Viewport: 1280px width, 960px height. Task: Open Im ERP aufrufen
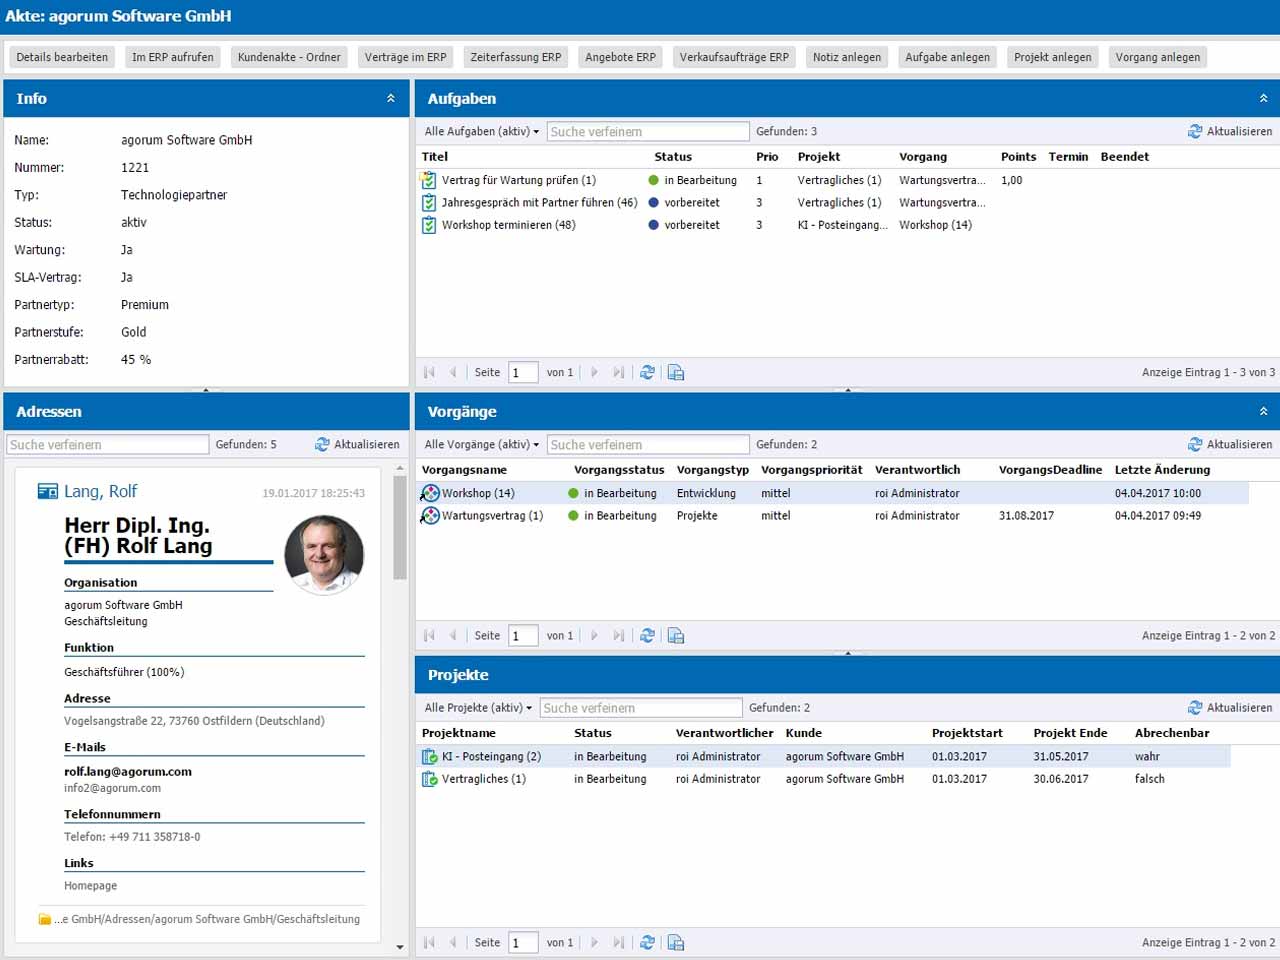pos(173,57)
